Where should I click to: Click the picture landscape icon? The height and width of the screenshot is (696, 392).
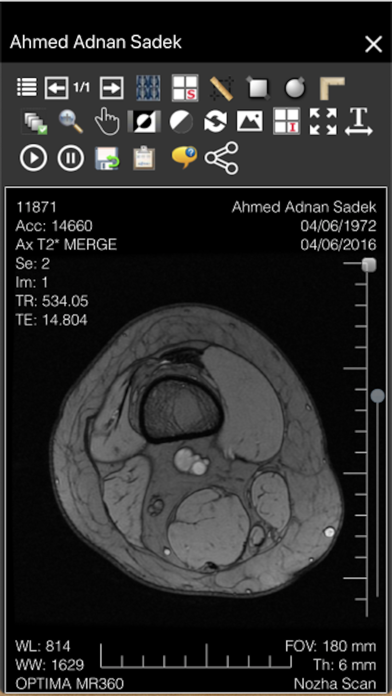coord(249,122)
